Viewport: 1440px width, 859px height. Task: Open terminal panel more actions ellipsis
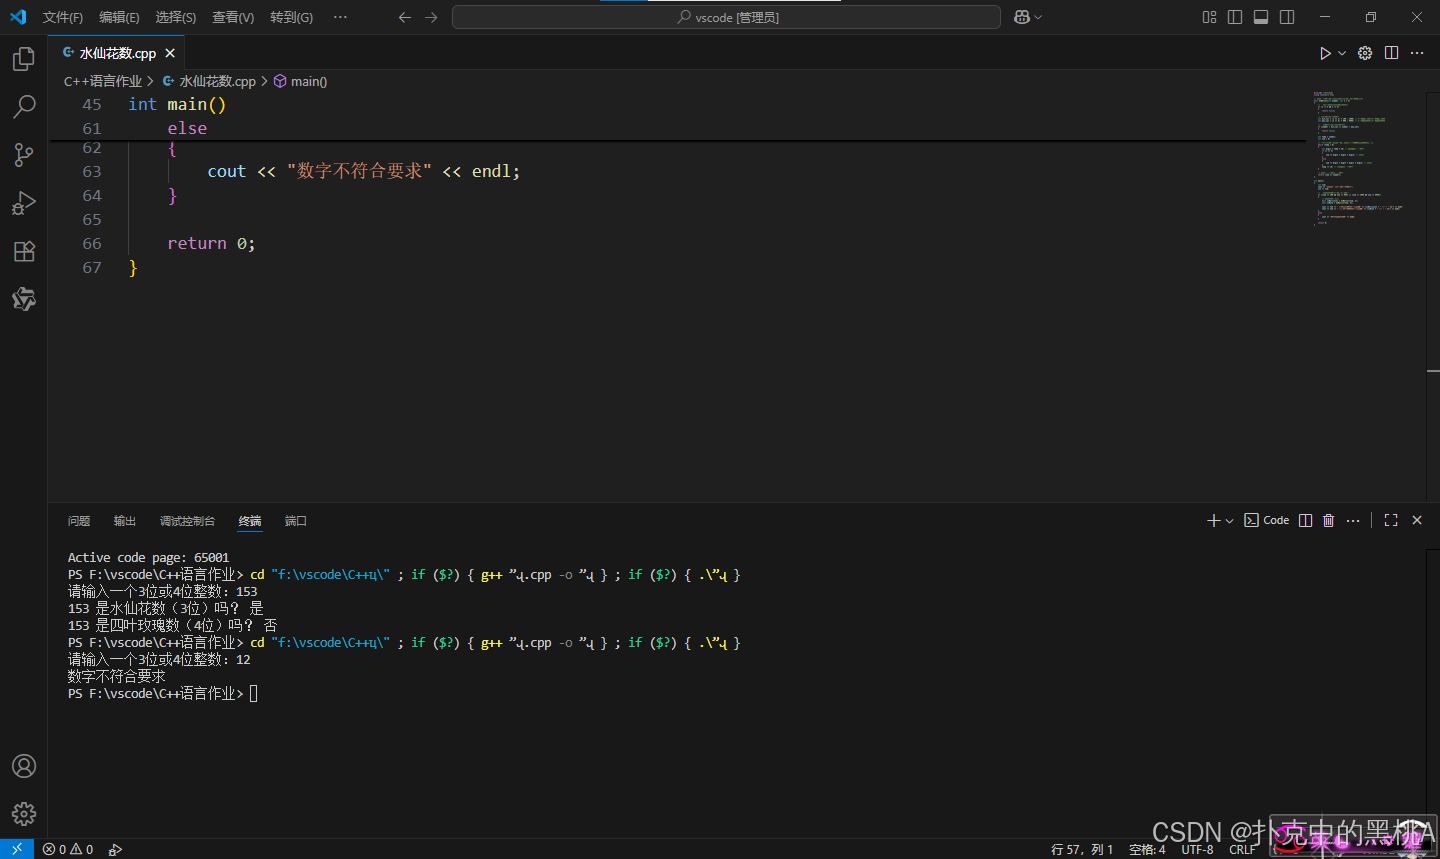click(x=1353, y=520)
